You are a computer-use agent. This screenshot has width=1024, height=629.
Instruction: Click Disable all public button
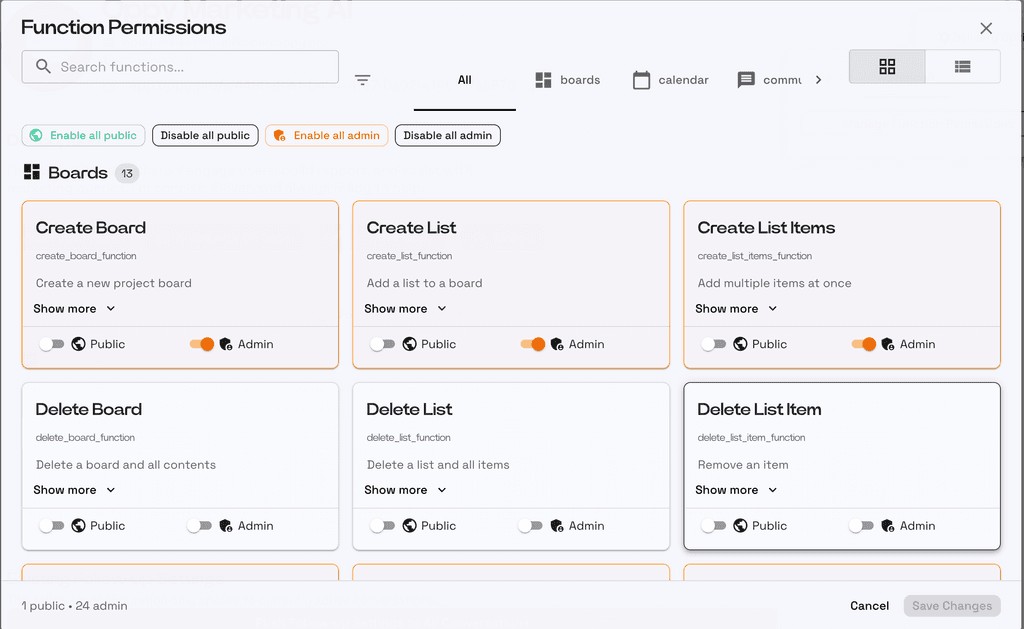coord(205,135)
